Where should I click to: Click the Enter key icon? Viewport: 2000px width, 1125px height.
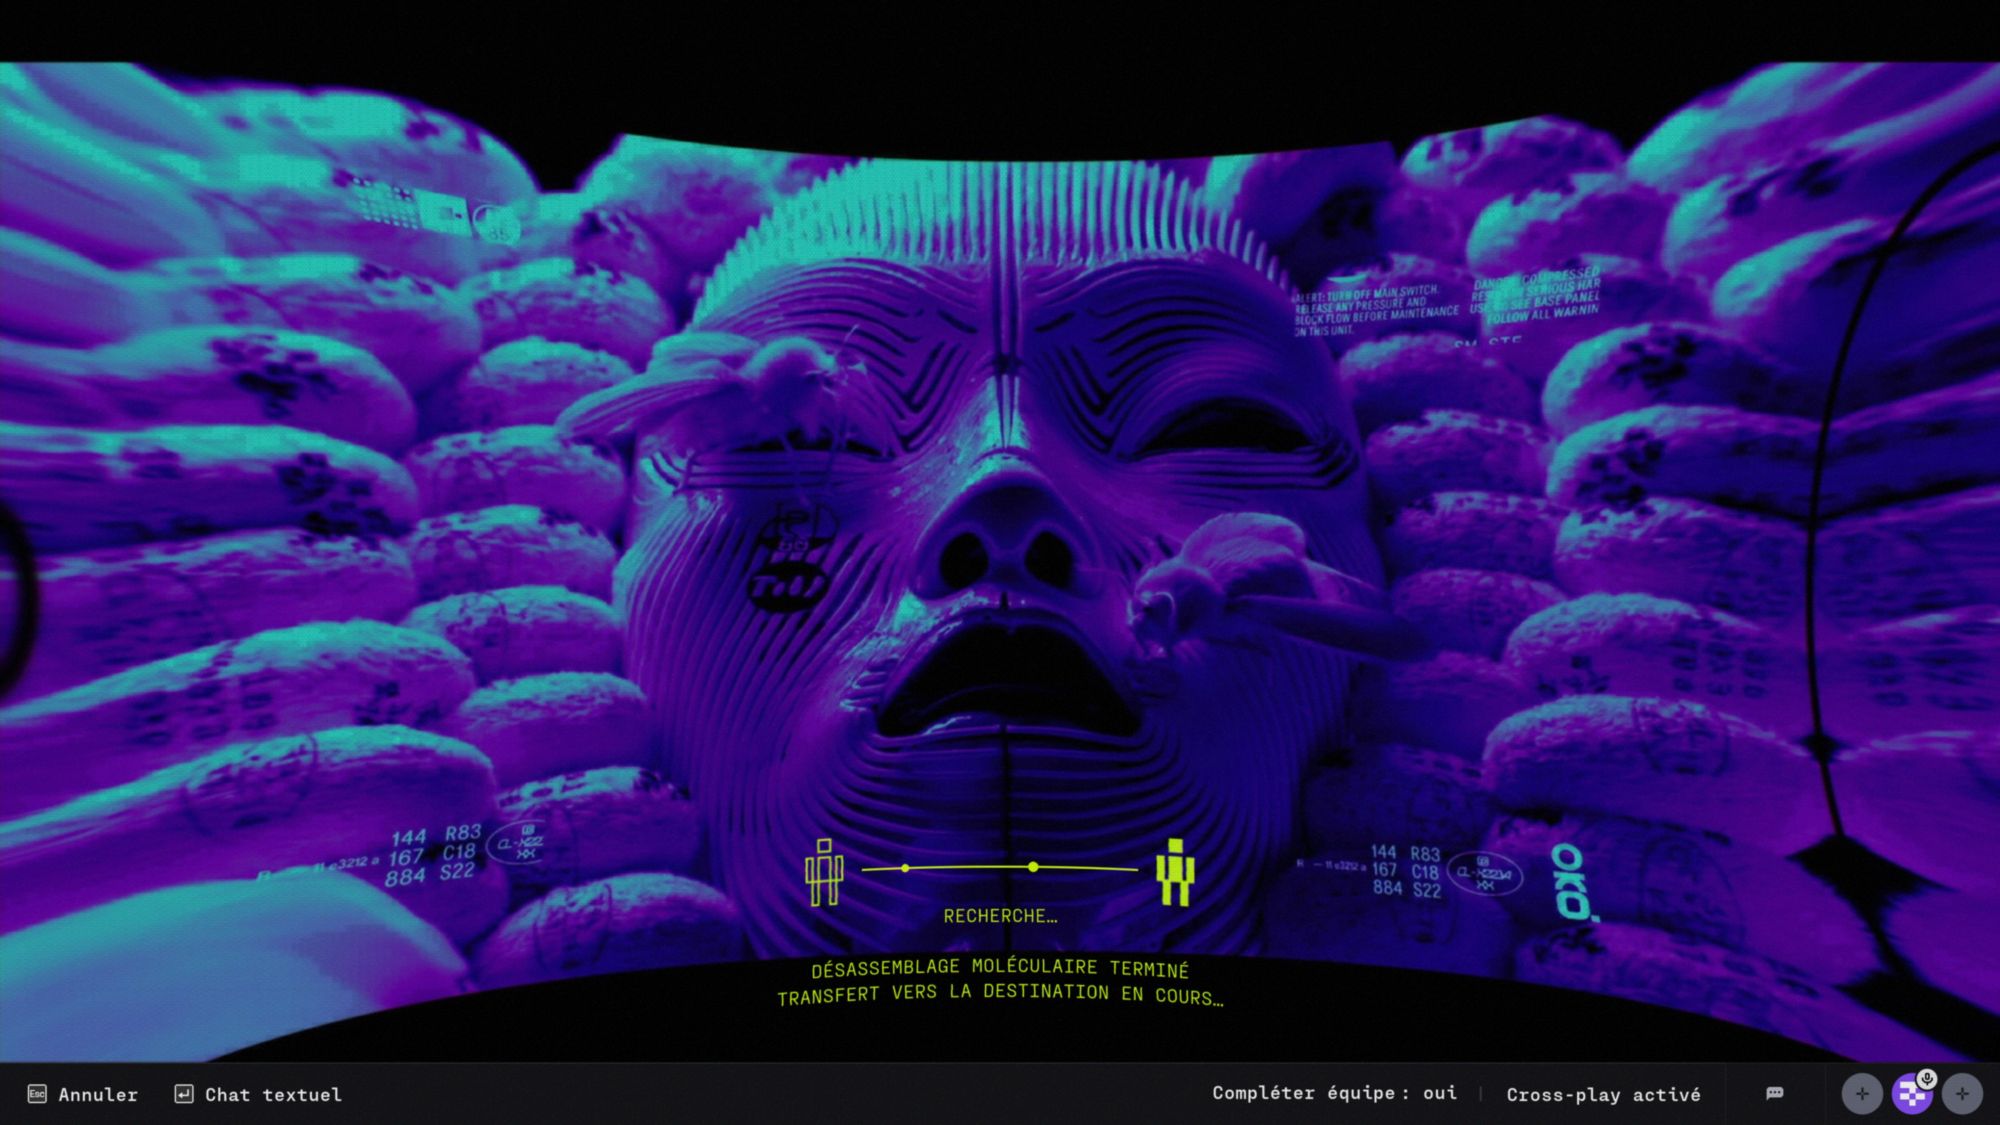[184, 1094]
